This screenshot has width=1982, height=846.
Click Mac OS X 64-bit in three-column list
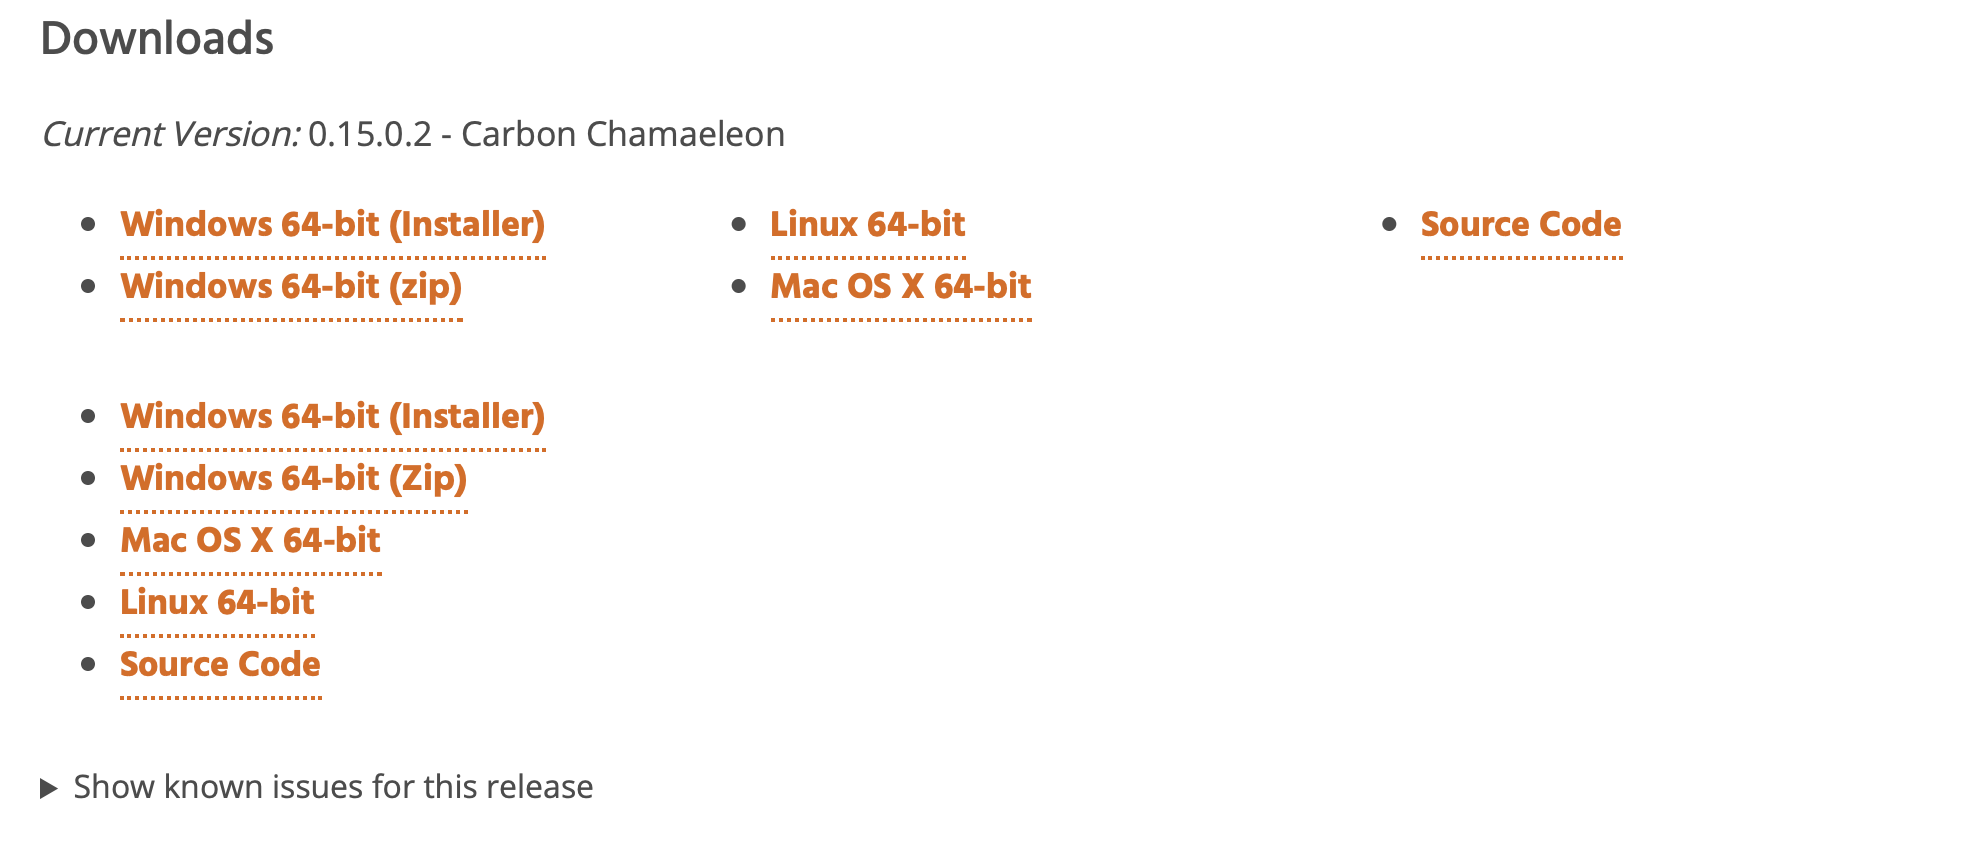pyautogui.click(x=900, y=287)
